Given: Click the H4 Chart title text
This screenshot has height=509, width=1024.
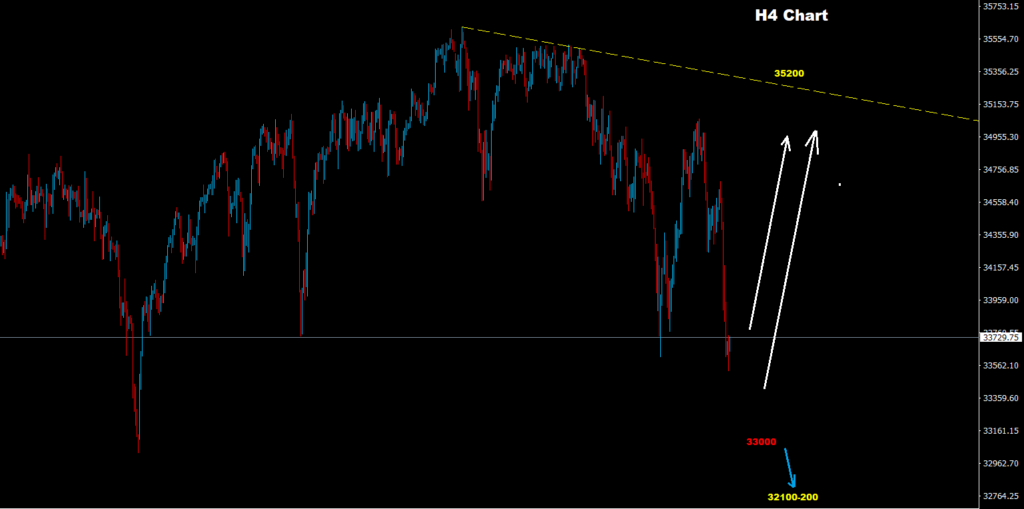Looking at the screenshot, I should [791, 16].
